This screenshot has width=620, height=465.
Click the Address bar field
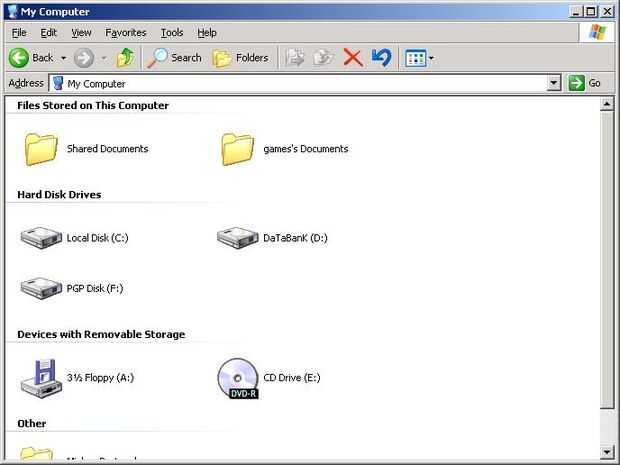tap(304, 83)
